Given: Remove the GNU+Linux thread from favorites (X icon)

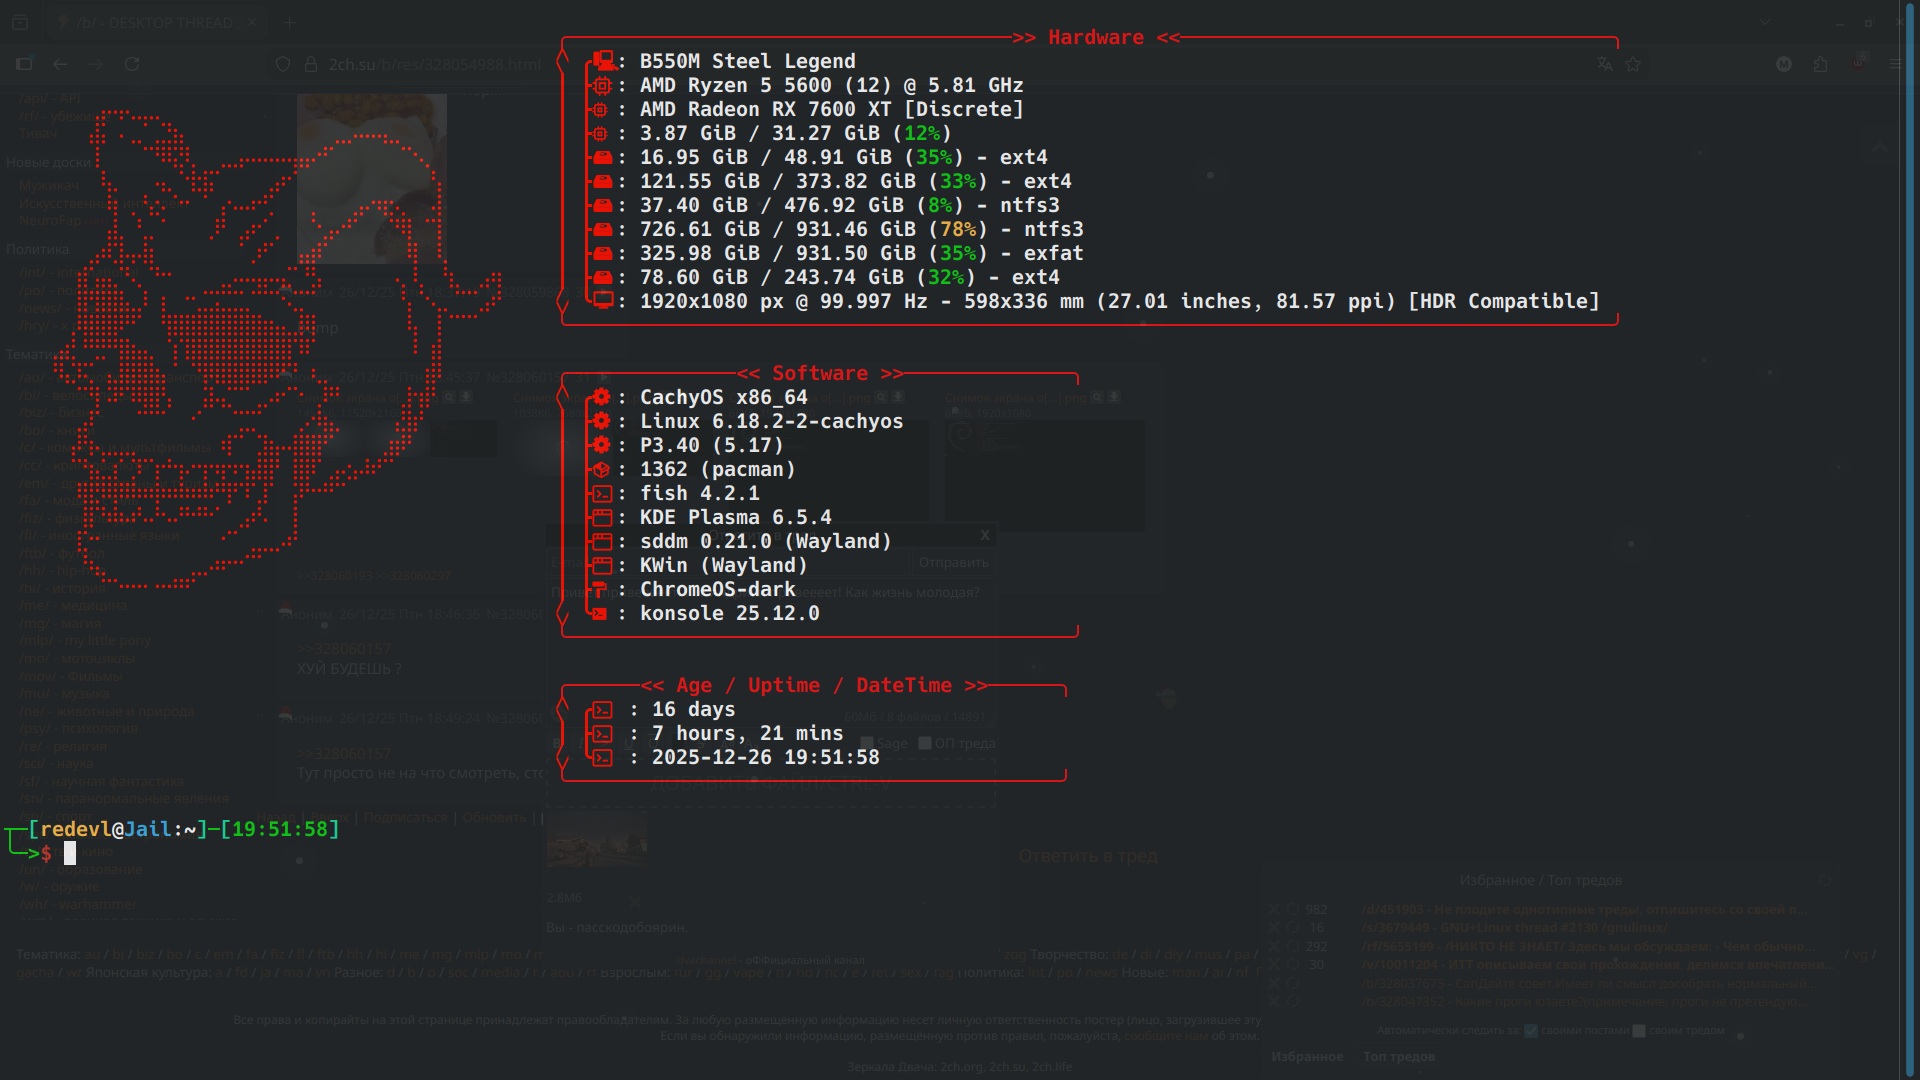Looking at the screenshot, I should [x=1274, y=928].
